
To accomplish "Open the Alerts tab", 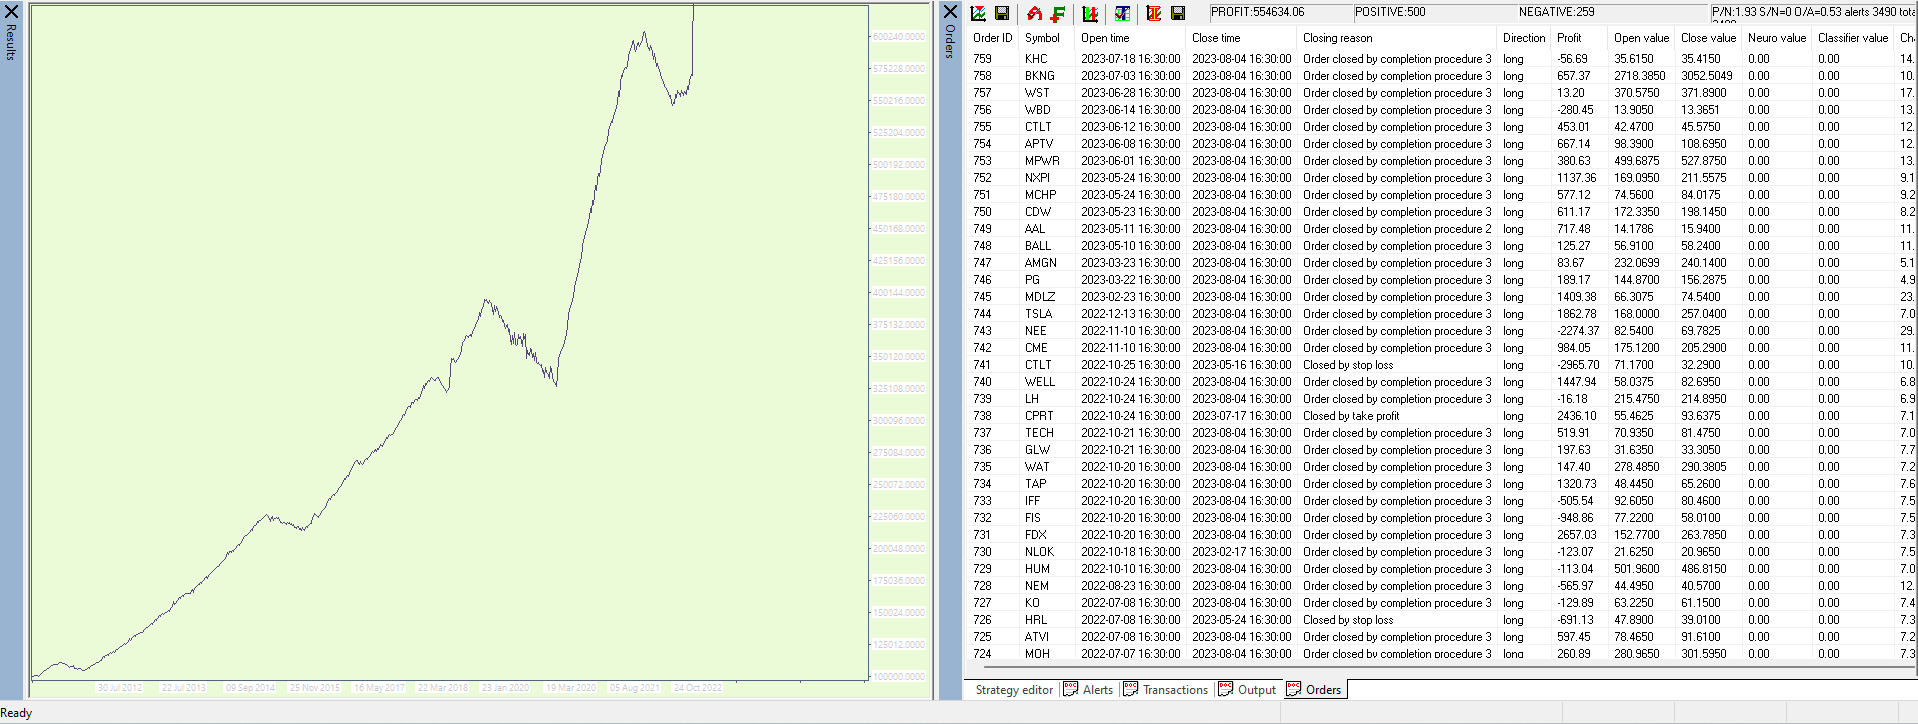I will tap(1088, 690).
